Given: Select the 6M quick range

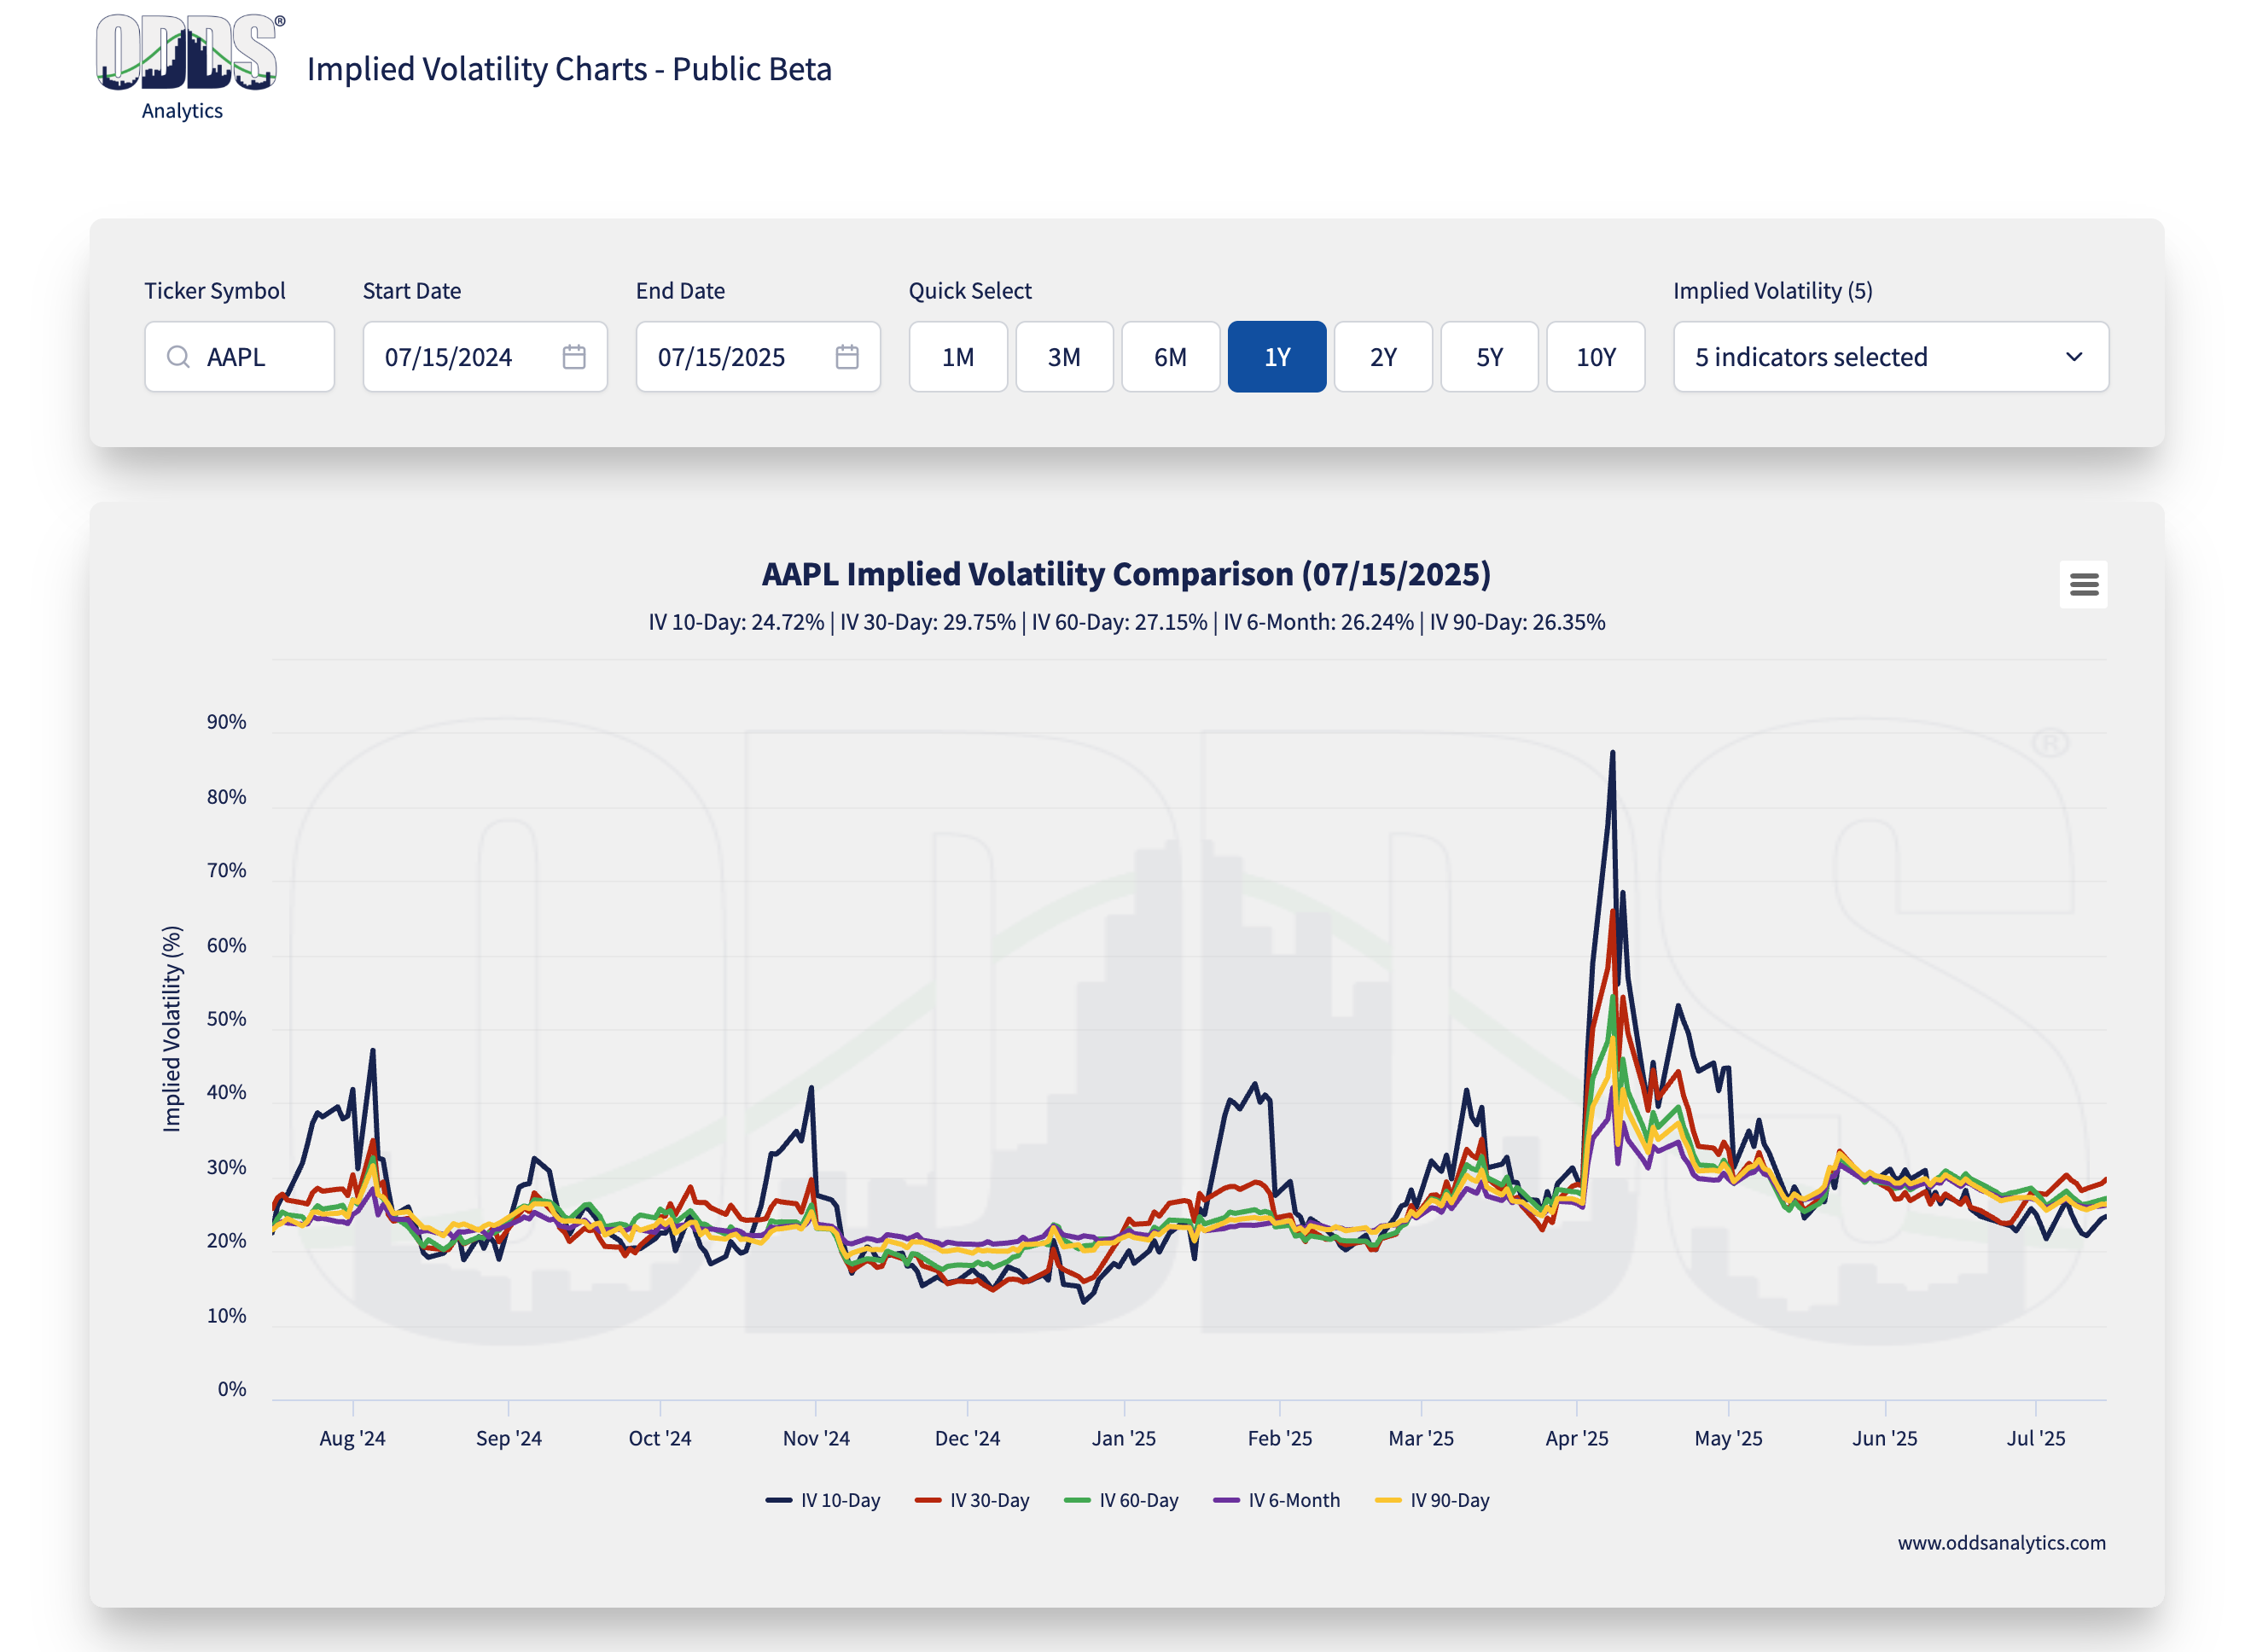Looking at the screenshot, I should pos(1170,357).
